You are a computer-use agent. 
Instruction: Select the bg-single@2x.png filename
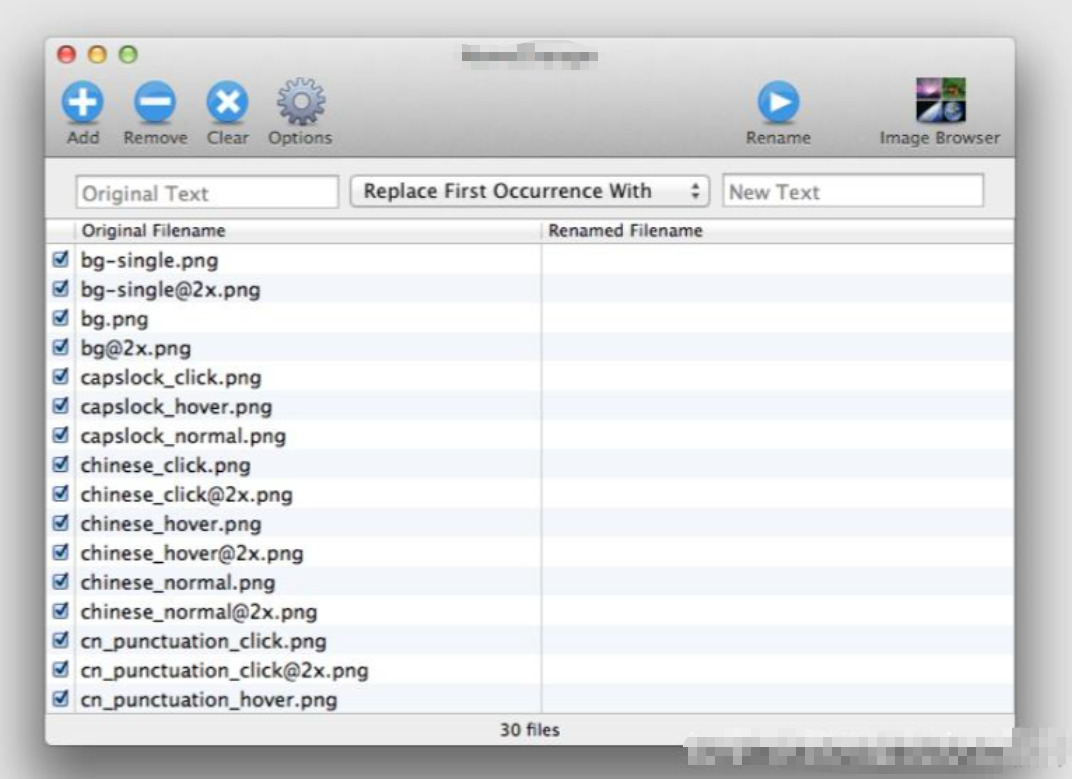tap(170, 290)
